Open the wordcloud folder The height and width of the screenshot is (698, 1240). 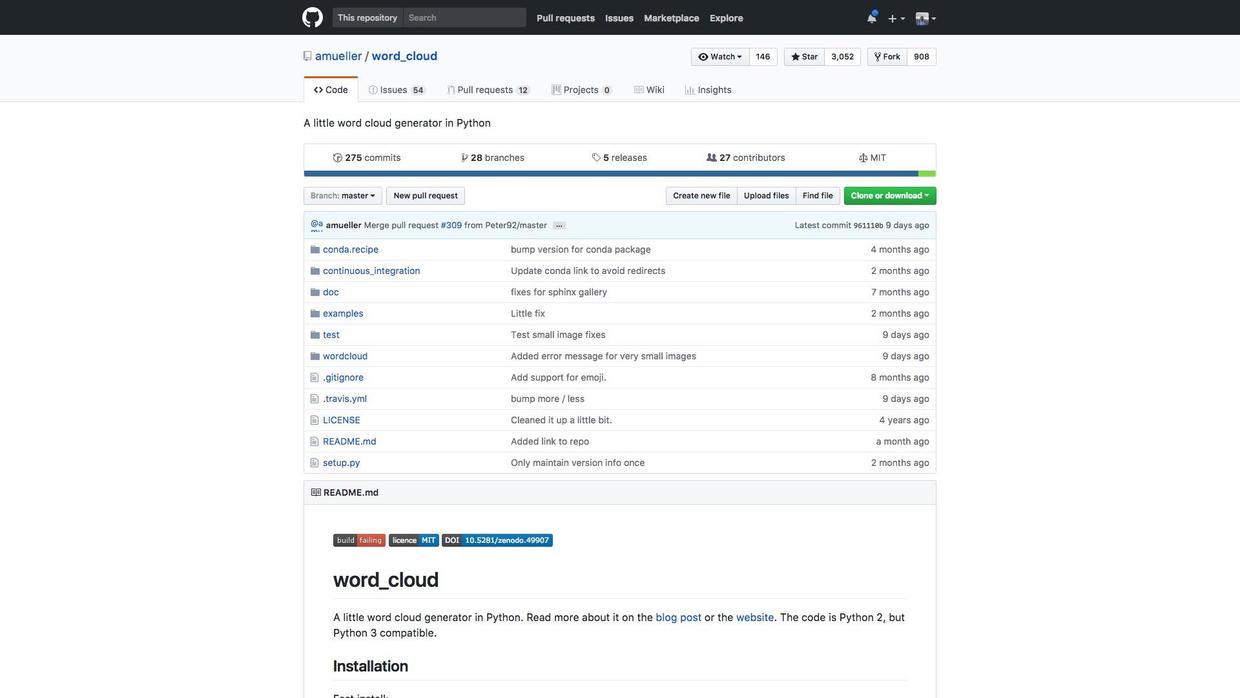point(345,356)
